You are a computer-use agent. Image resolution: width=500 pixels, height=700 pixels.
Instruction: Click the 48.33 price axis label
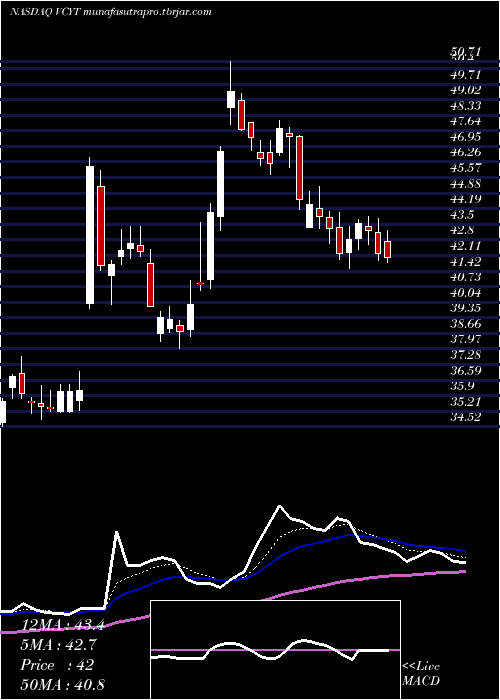pos(465,105)
